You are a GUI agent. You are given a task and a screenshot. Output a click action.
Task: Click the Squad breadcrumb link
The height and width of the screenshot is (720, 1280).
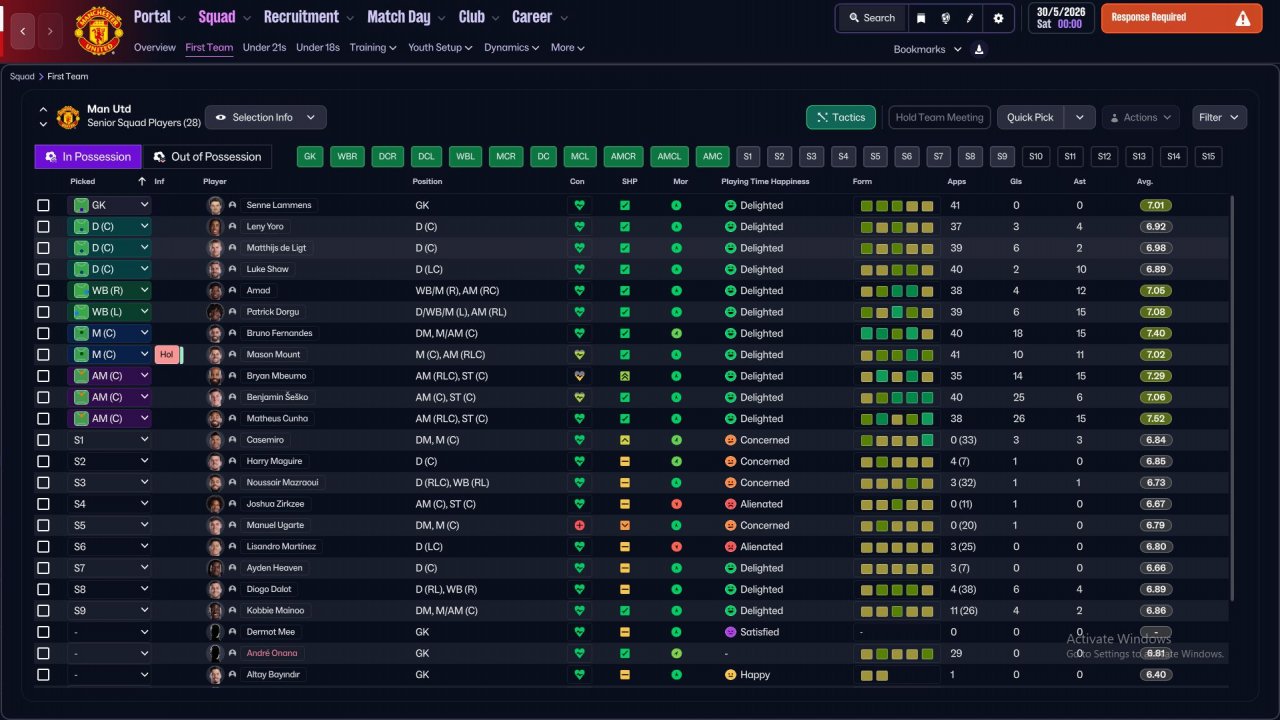click(x=22, y=77)
